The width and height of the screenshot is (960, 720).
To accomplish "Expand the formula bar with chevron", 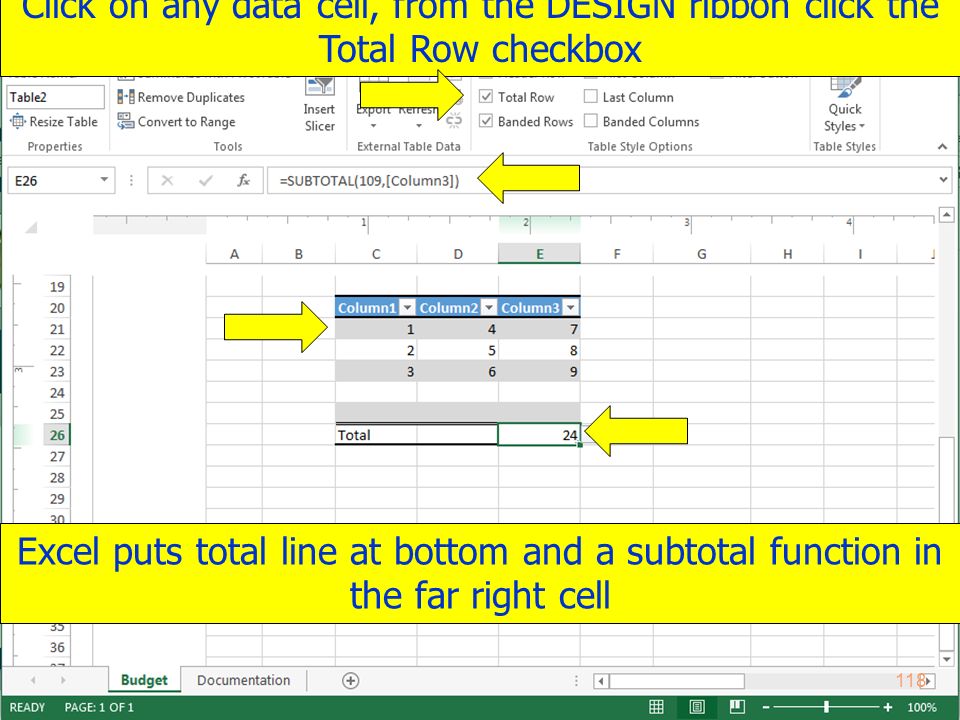I will [x=943, y=180].
